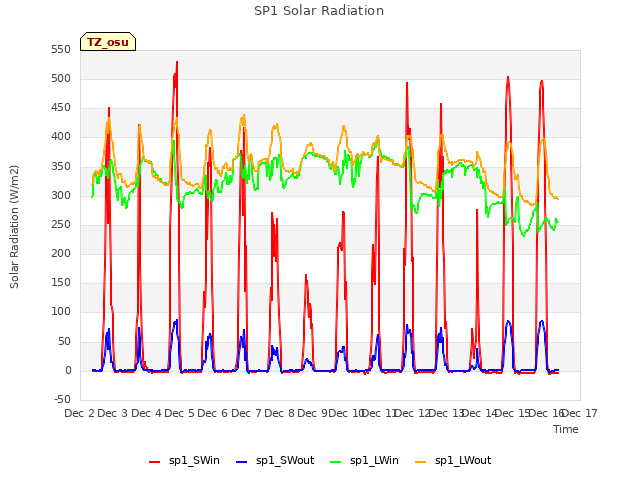The height and width of the screenshot is (480, 640).
Task: Click the 400 y-axis tick label
Action: point(61,137)
